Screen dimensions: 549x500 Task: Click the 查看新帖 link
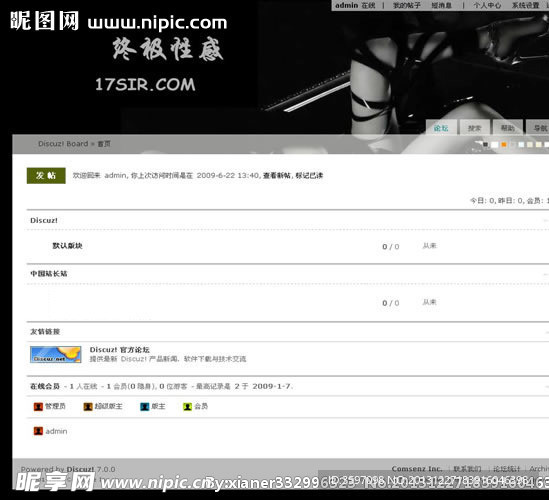pyautogui.click(x=277, y=175)
